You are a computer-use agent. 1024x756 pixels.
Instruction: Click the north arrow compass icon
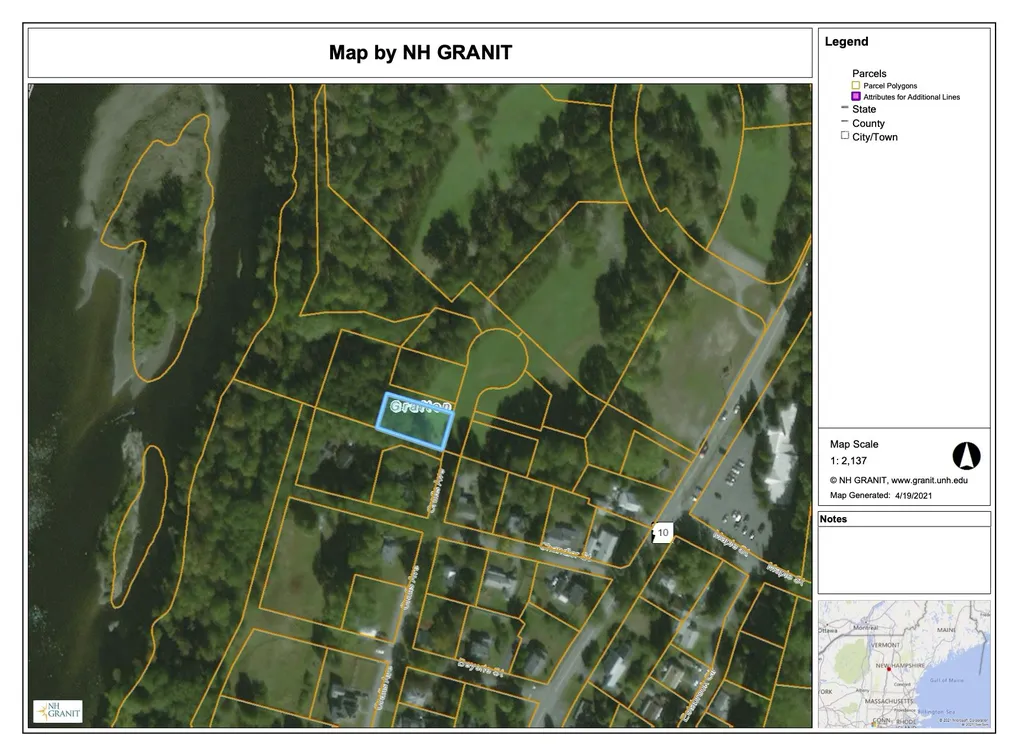click(x=967, y=456)
